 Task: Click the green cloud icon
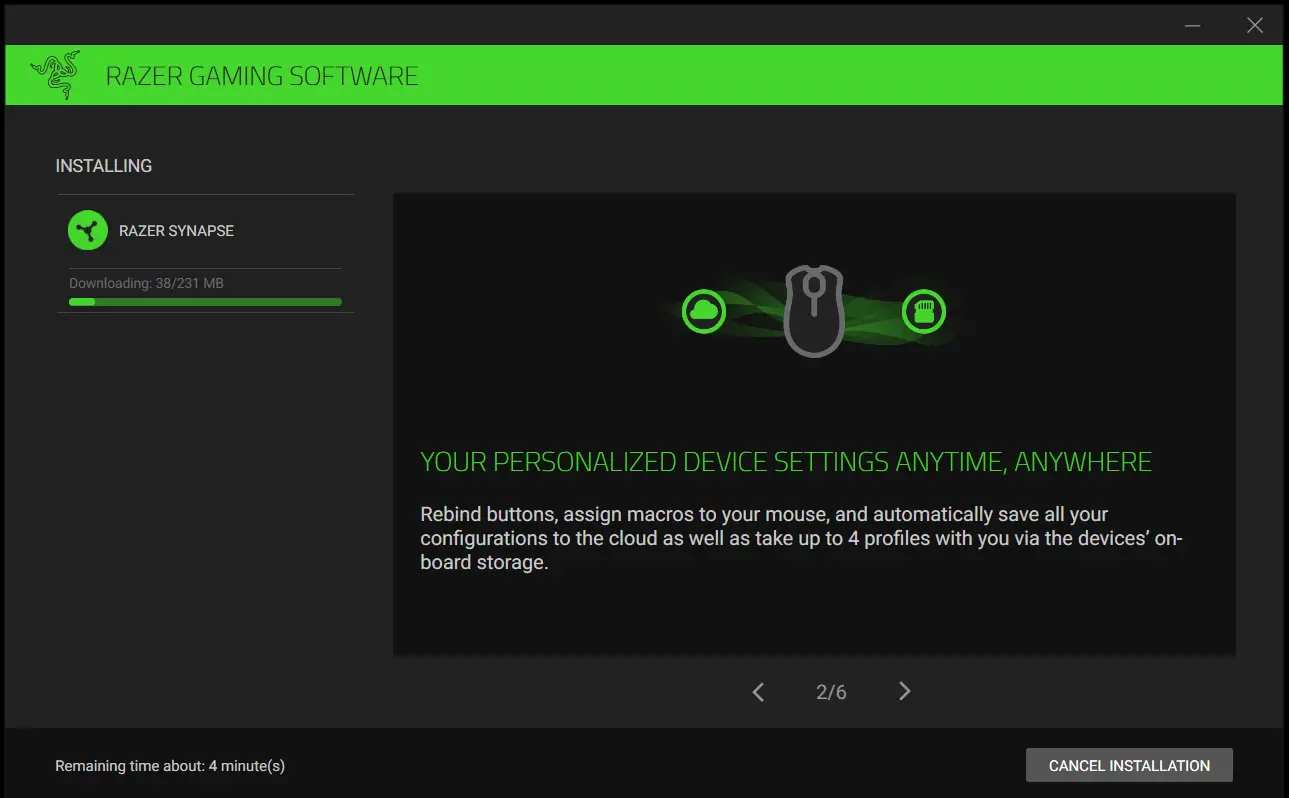(x=703, y=312)
